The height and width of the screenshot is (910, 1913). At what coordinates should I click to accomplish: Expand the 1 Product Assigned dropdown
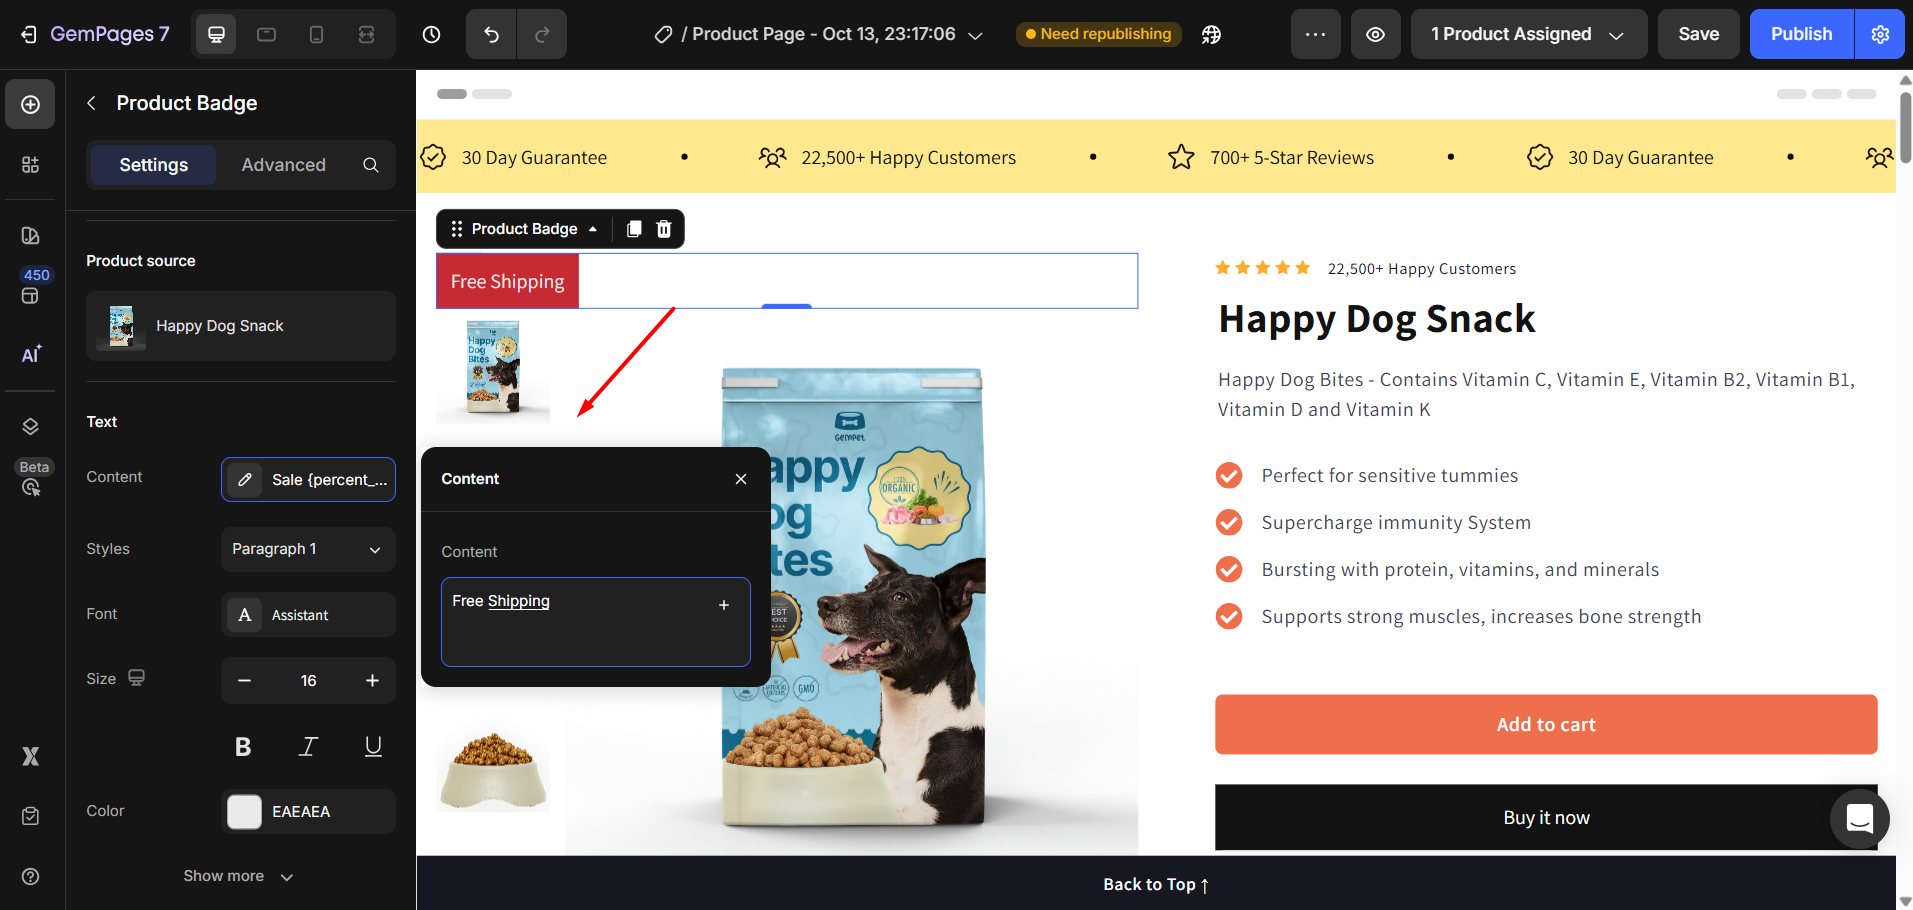tap(1527, 33)
